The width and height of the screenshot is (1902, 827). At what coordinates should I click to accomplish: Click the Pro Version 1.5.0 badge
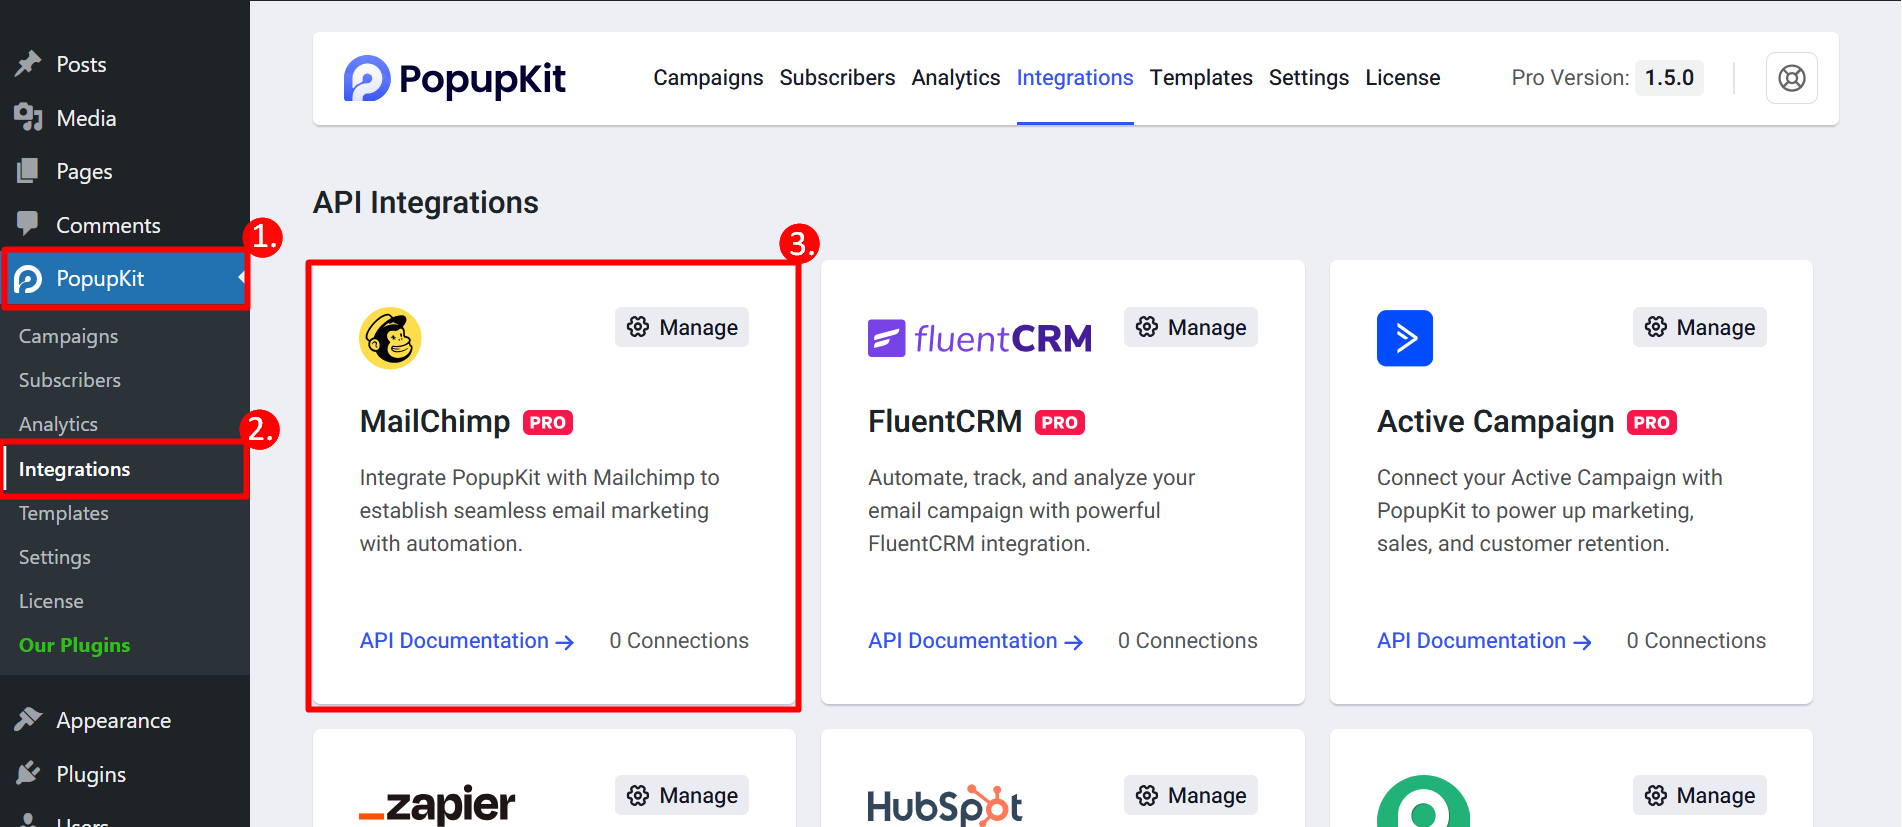pos(1669,78)
